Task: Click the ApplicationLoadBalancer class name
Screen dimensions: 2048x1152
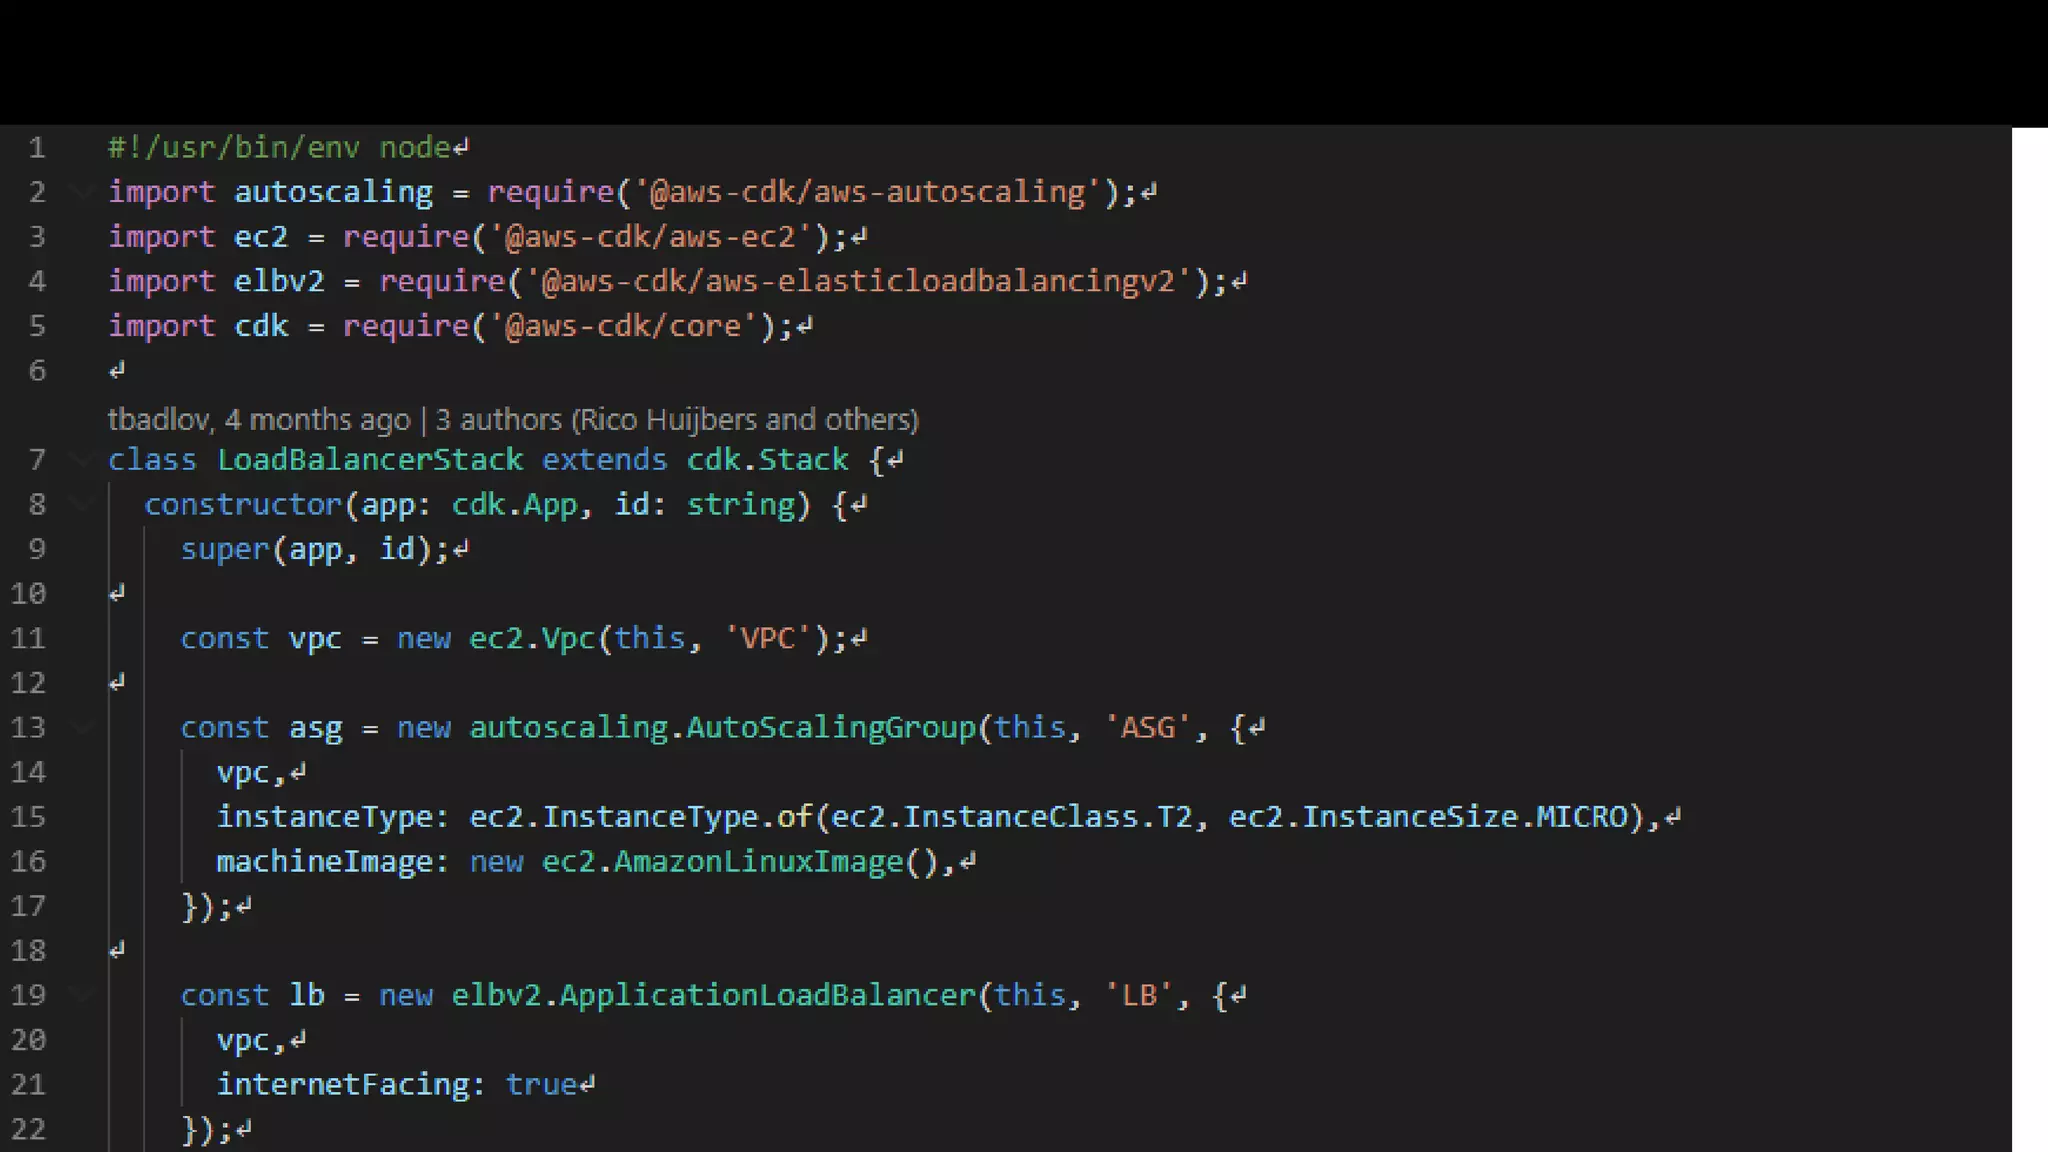Action: pos(766,995)
